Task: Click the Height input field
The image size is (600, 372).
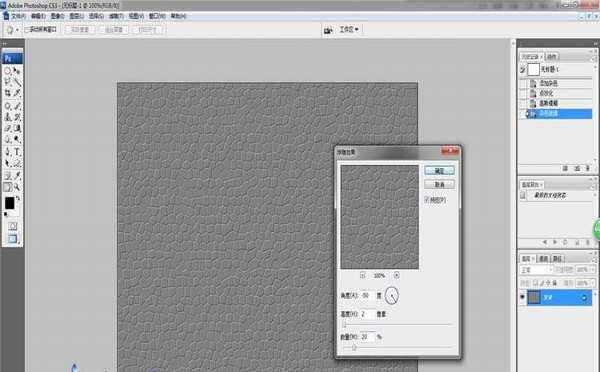Action: pyautogui.click(x=367, y=314)
